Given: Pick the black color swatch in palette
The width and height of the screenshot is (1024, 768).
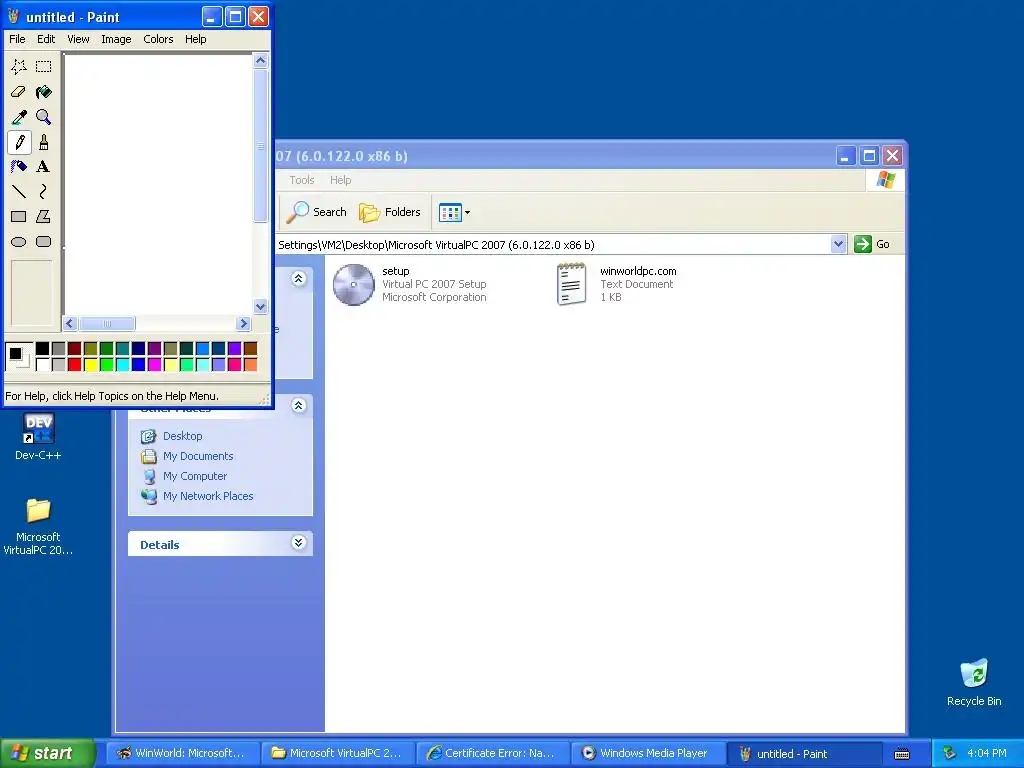Looking at the screenshot, I should point(42,348).
